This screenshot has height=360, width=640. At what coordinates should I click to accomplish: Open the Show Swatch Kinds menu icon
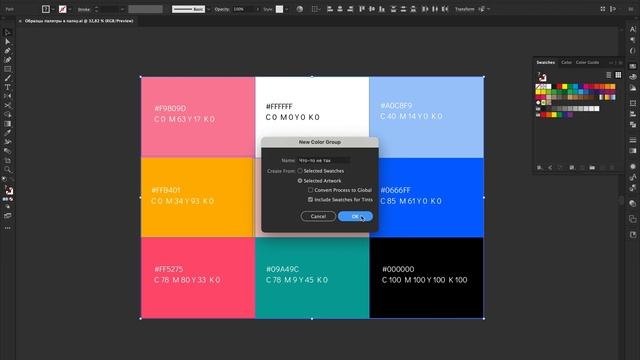point(571,168)
